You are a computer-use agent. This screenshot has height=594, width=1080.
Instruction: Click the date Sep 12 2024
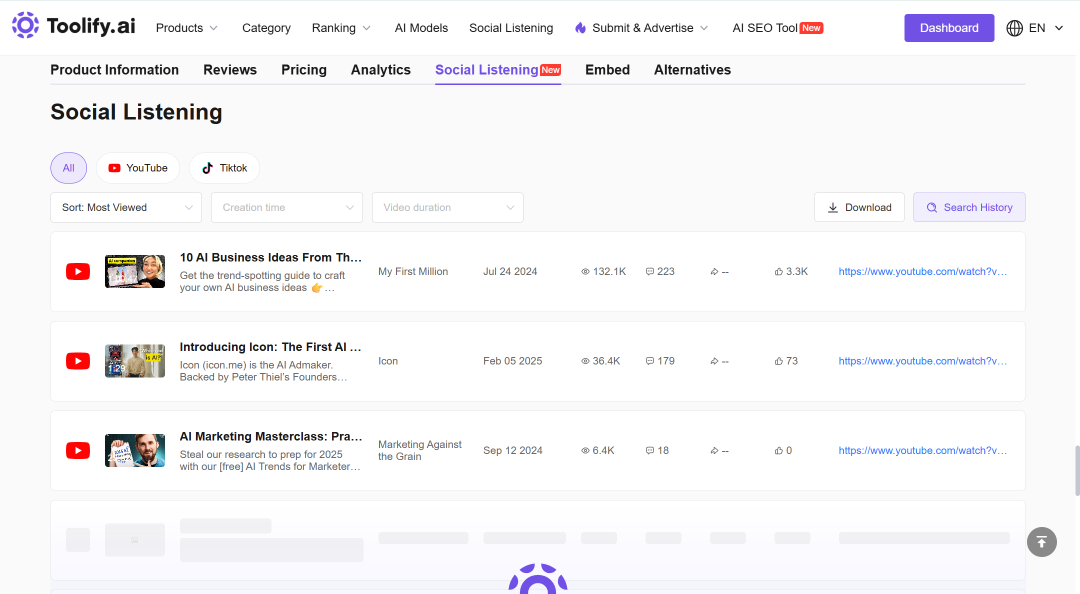click(512, 451)
